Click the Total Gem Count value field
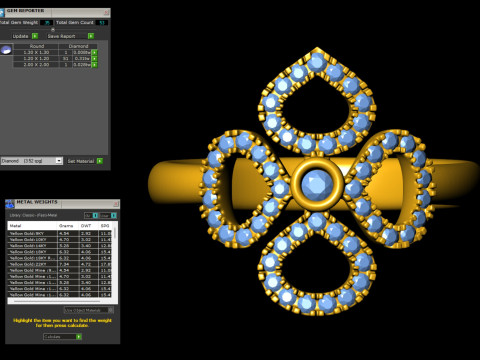The height and width of the screenshot is (360, 480). point(102,23)
